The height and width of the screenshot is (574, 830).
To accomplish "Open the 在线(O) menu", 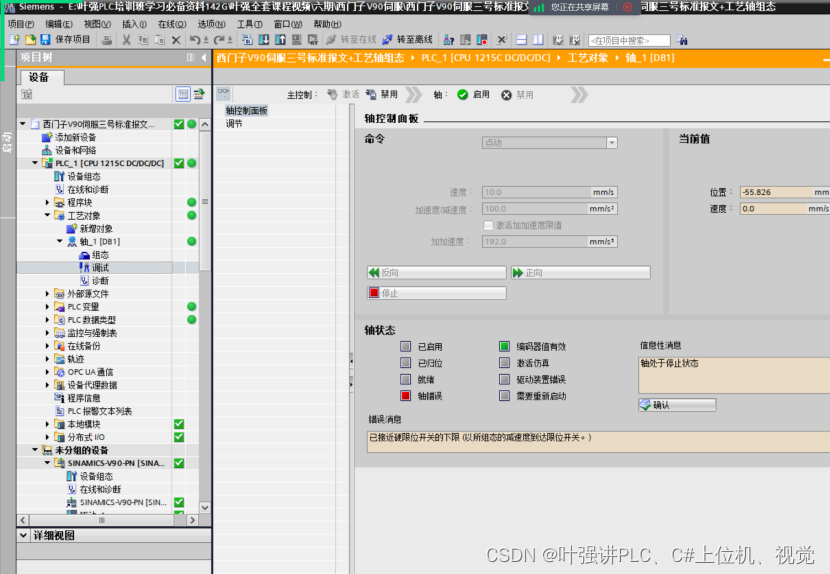I will (x=172, y=24).
